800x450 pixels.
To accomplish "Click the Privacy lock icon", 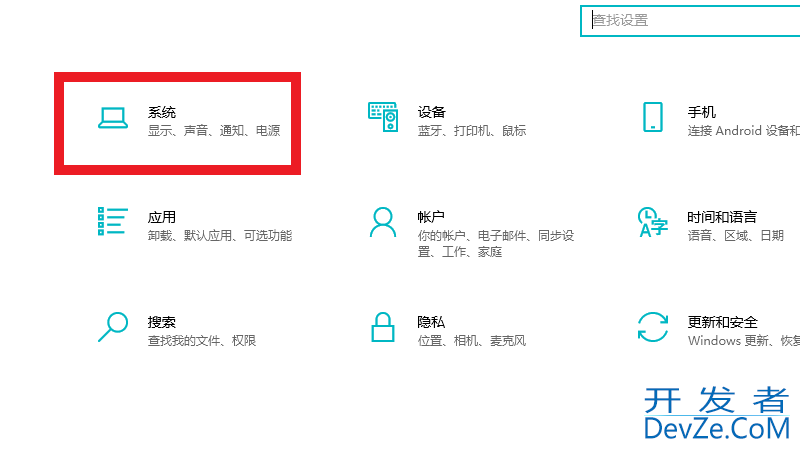I will coord(383,327).
